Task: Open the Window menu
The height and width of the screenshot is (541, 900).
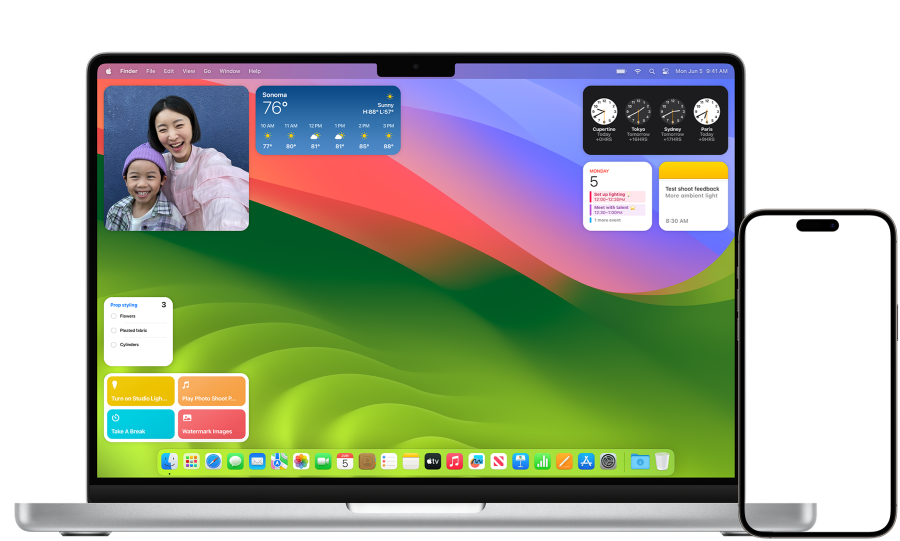Action: 229,71
